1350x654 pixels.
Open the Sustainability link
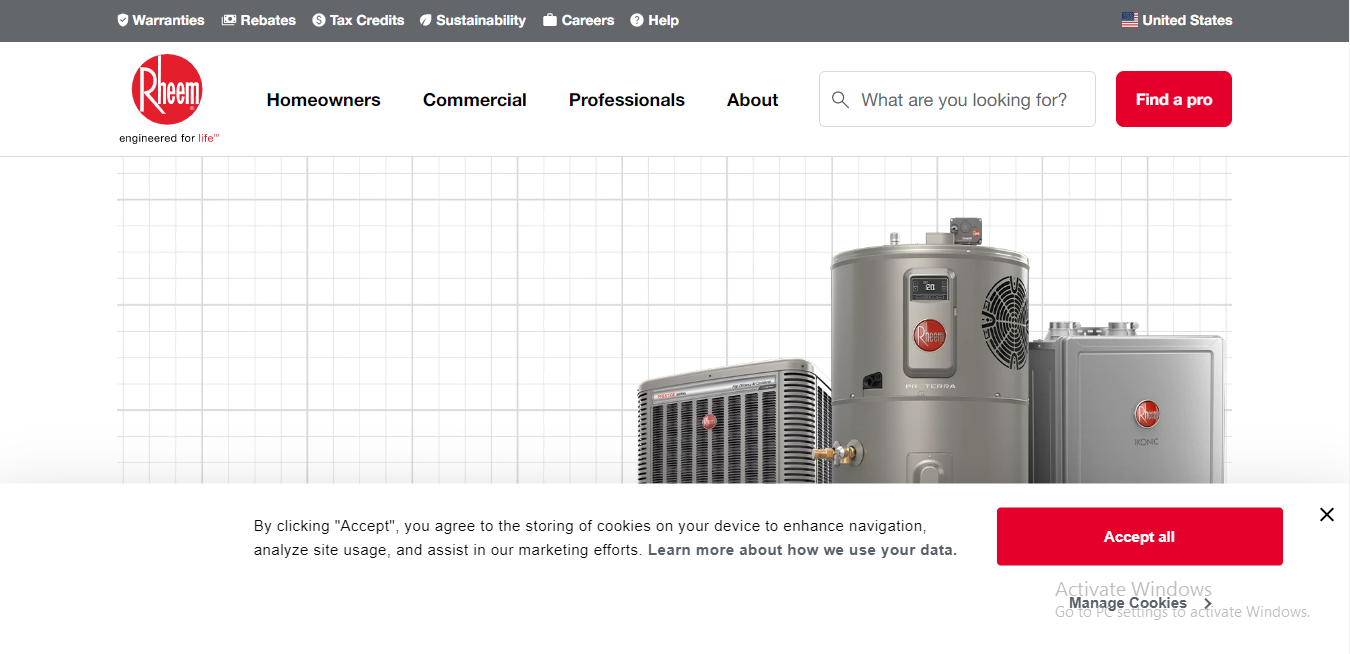point(472,20)
